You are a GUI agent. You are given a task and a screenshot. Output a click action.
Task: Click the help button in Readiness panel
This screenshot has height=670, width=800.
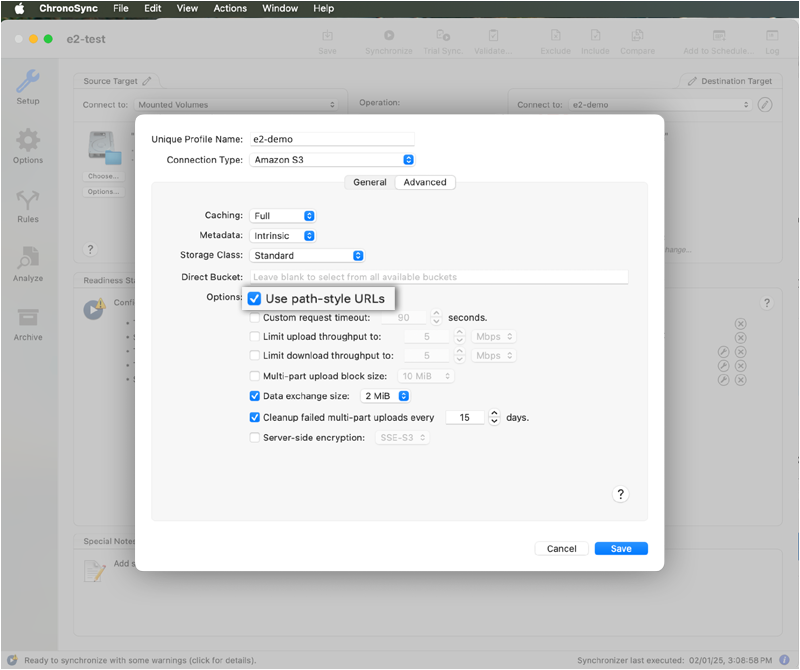(x=766, y=303)
